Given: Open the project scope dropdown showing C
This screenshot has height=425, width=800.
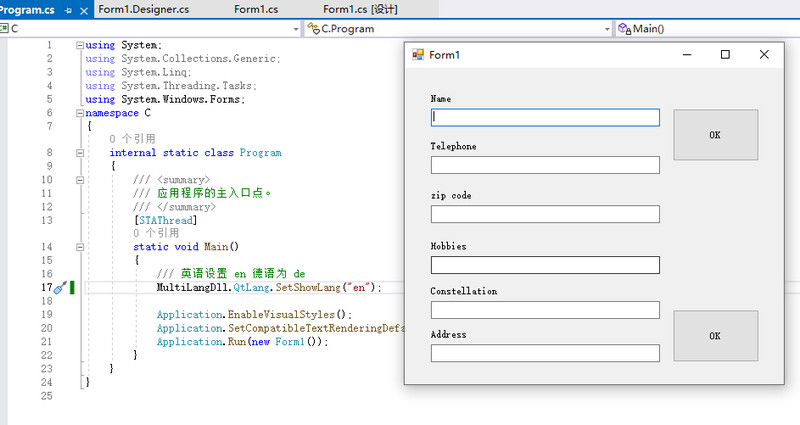Looking at the screenshot, I should point(296,29).
